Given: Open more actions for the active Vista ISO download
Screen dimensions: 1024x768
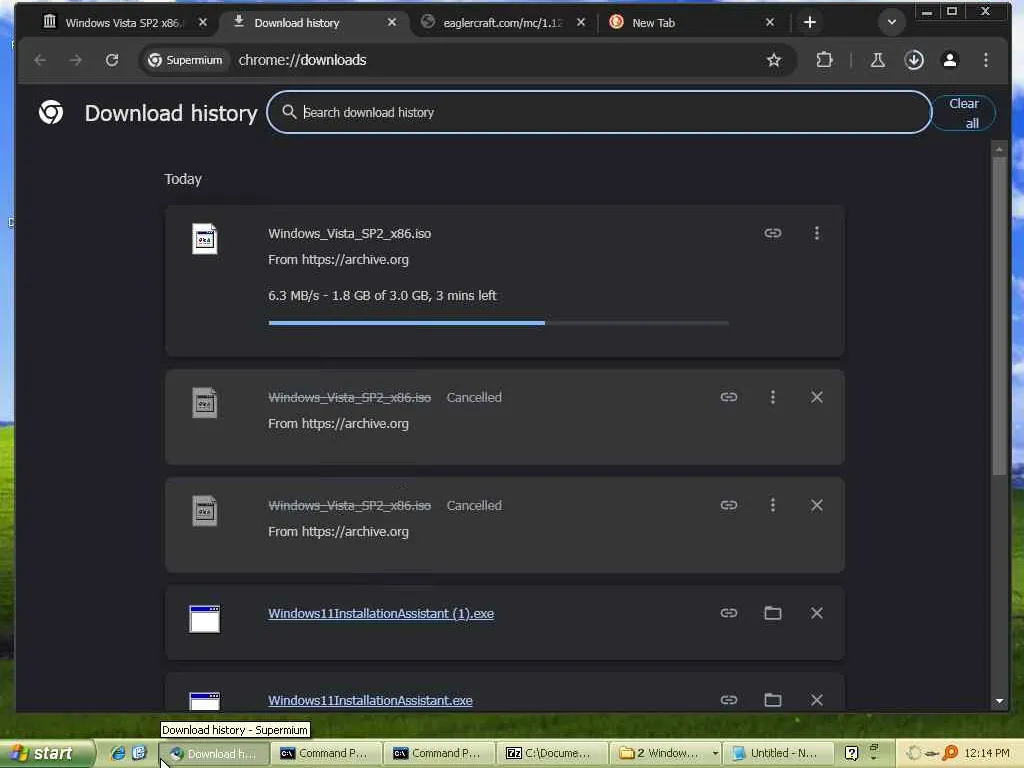Looking at the screenshot, I should coord(816,233).
